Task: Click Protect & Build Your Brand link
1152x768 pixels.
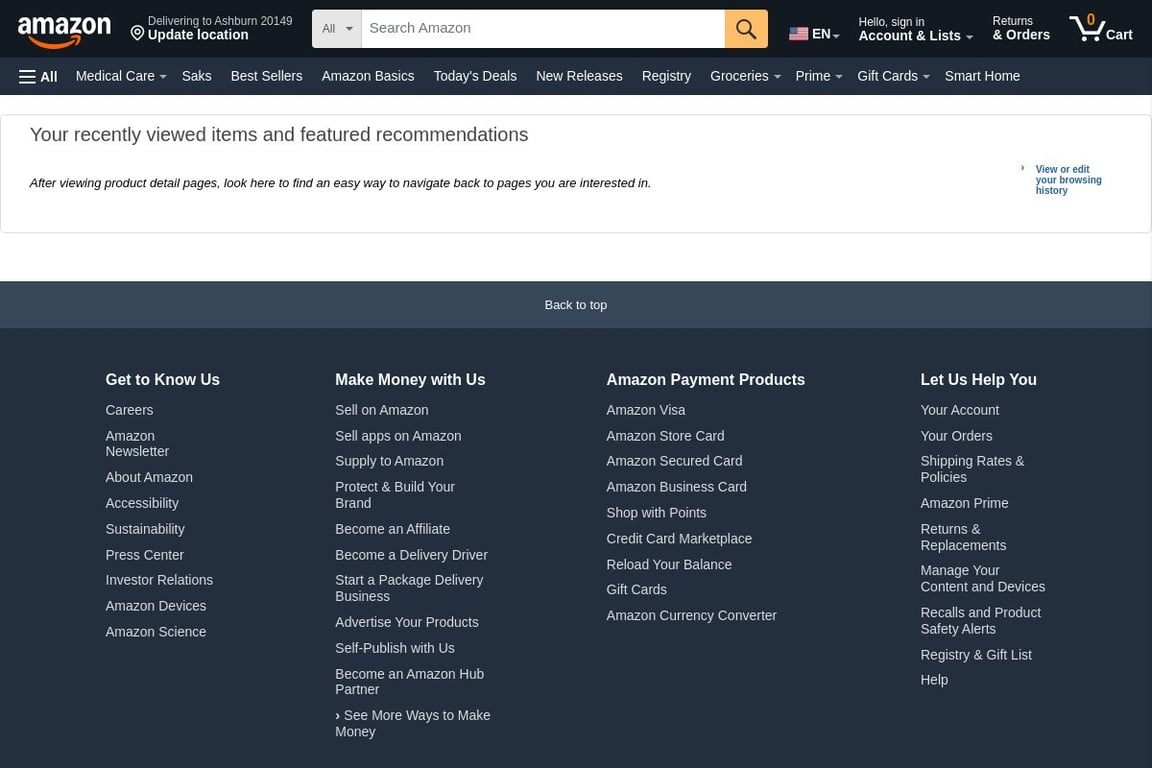Action: pyautogui.click(x=395, y=495)
